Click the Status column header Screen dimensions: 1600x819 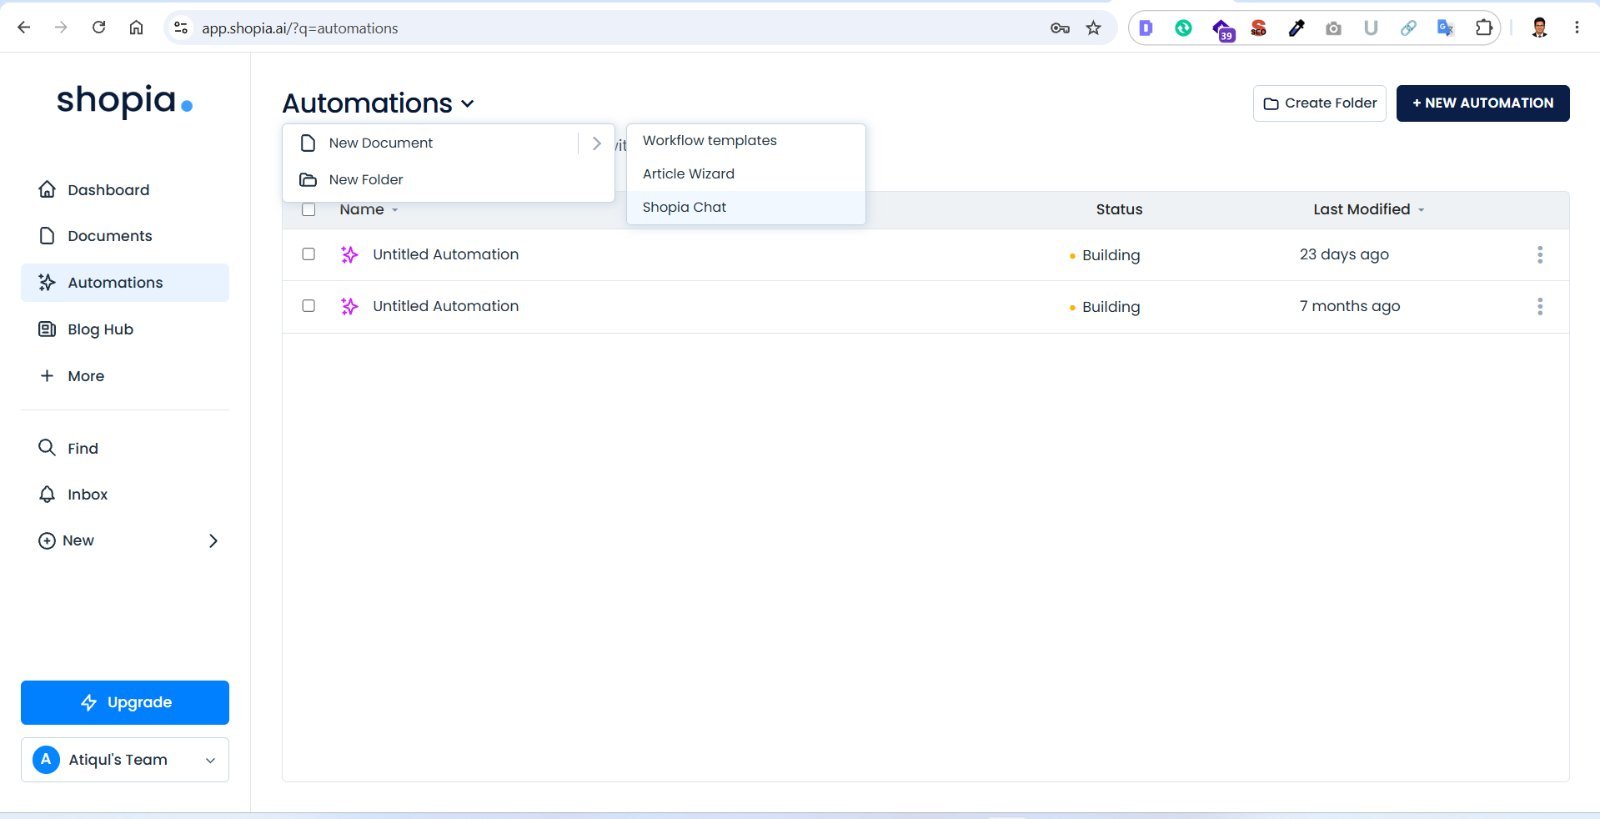[x=1119, y=209]
